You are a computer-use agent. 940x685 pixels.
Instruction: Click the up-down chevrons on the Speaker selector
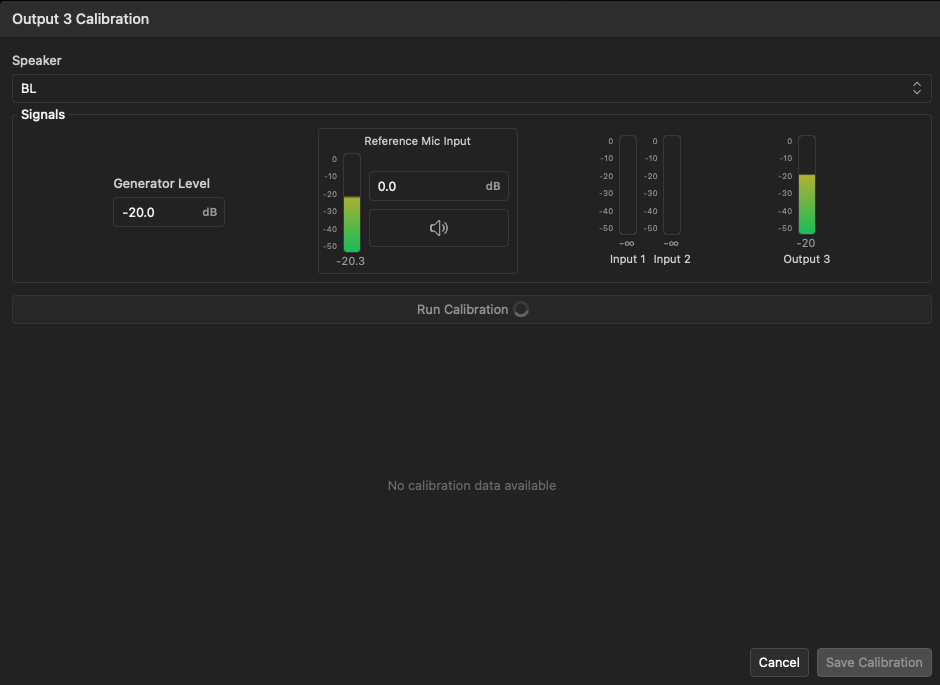pyautogui.click(x=916, y=88)
